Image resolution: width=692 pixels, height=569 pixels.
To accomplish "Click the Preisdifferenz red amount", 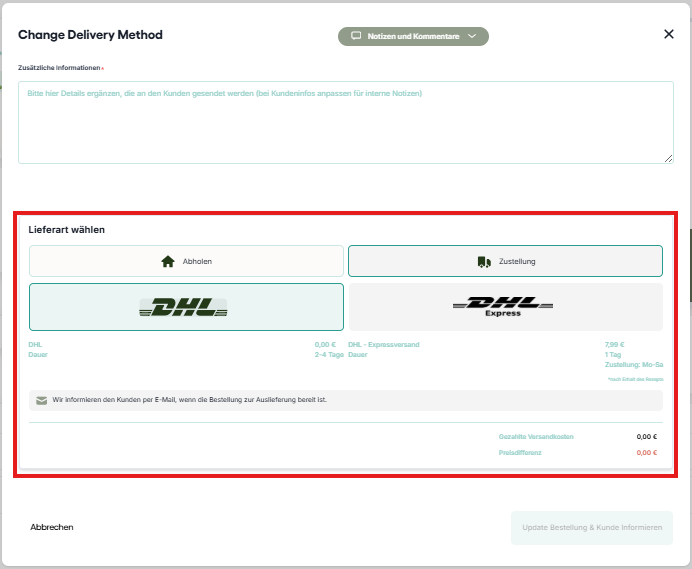I will 646,453.
